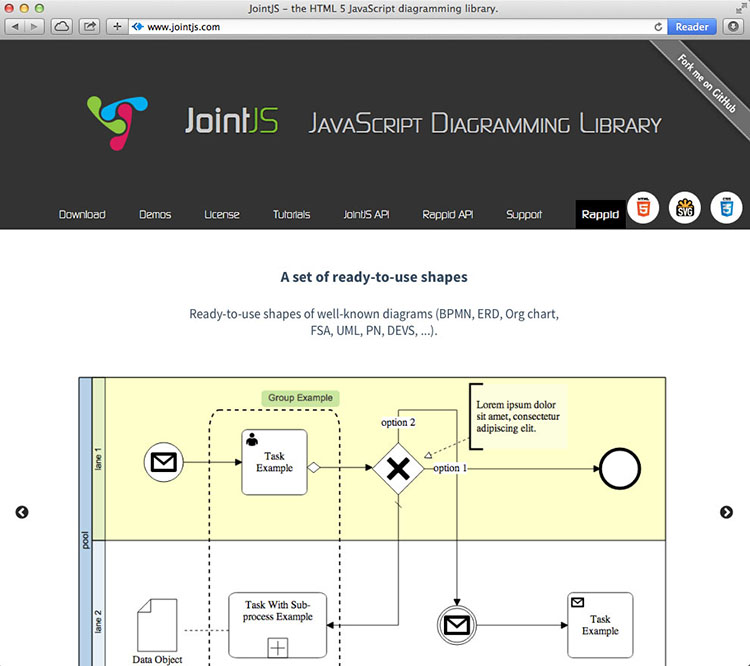Click the add bookmark plus button
This screenshot has height=666, width=750.
coord(117,27)
